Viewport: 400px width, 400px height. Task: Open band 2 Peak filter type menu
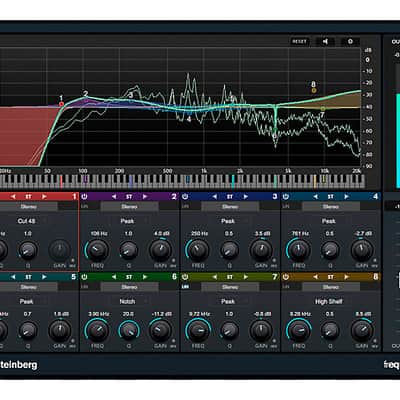tap(127, 221)
